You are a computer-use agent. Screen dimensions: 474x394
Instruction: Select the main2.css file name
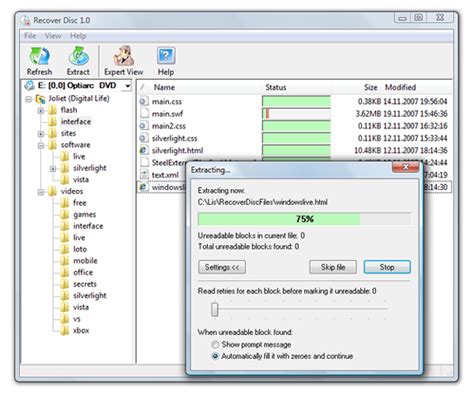coord(169,126)
